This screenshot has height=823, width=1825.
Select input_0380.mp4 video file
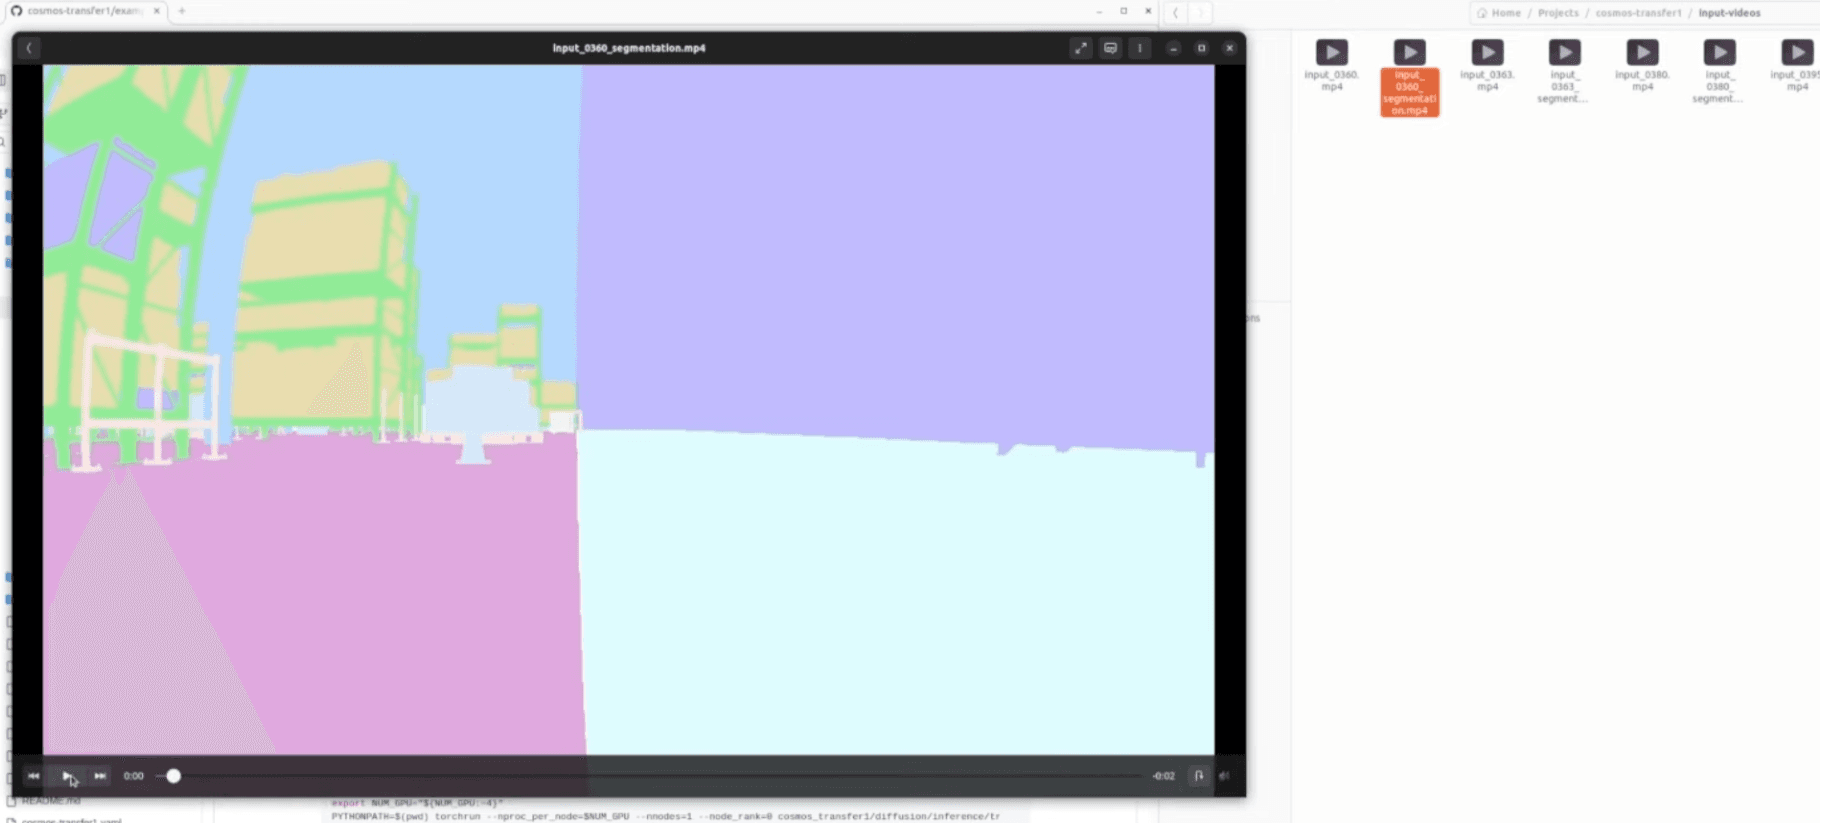1642,53
